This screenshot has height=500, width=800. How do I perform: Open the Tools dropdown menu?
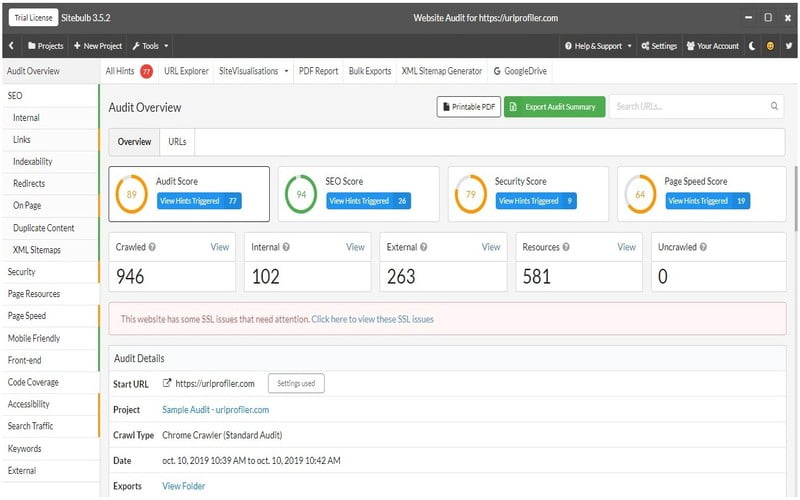(x=150, y=46)
